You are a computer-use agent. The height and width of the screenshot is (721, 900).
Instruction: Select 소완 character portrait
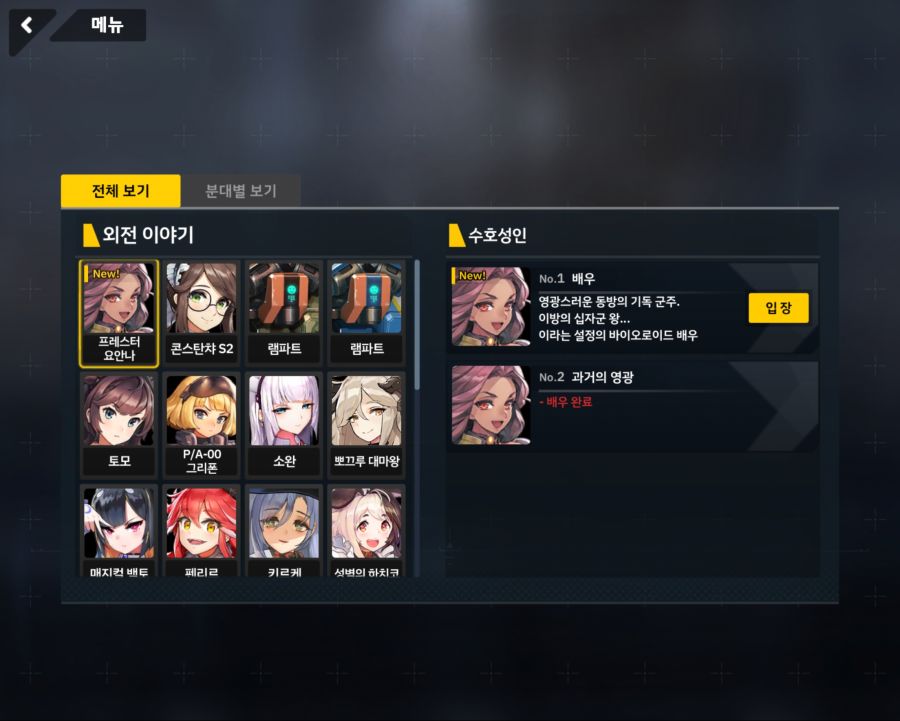pyautogui.click(x=284, y=425)
